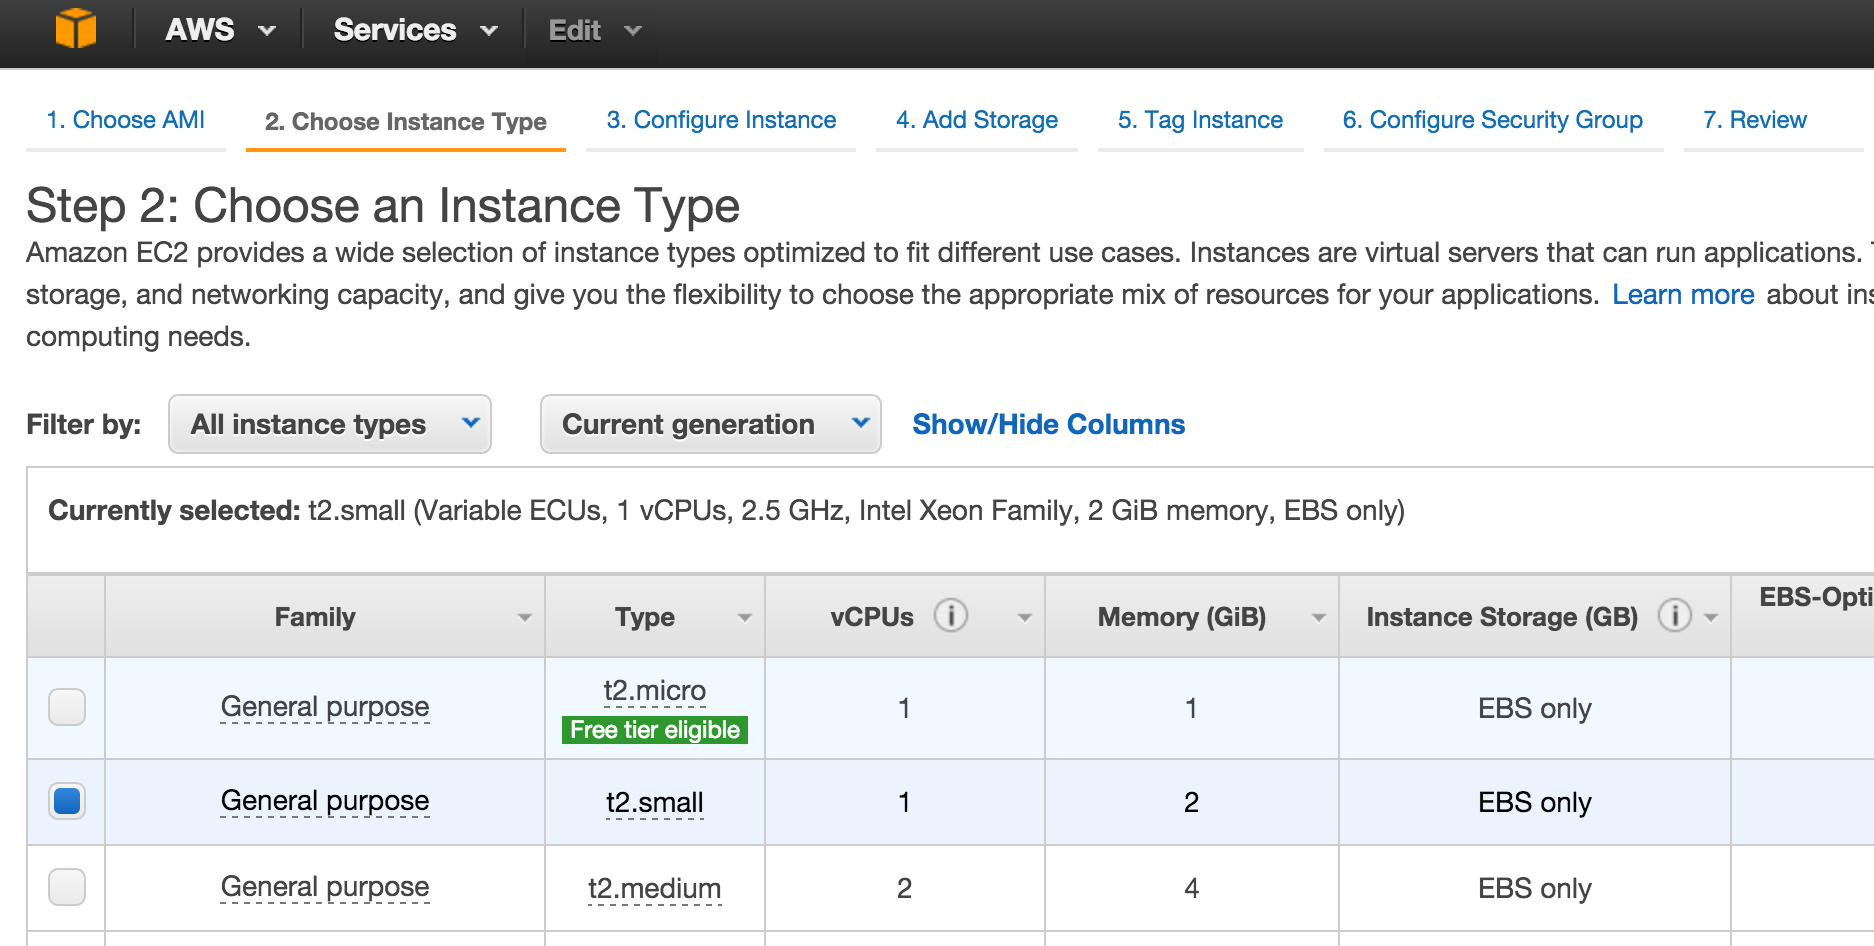Image resolution: width=1874 pixels, height=946 pixels.
Task: Go to the 7. Review tab
Action: tap(1755, 120)
